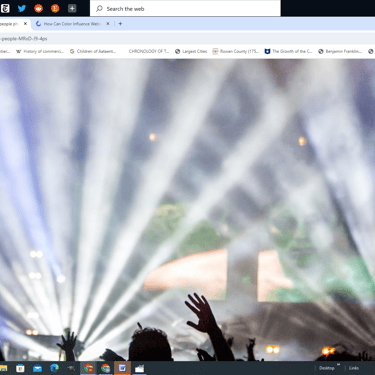Switch to the first Chrome taskbar window
This screenshot has height=375, width=375.
click(88, 368)
